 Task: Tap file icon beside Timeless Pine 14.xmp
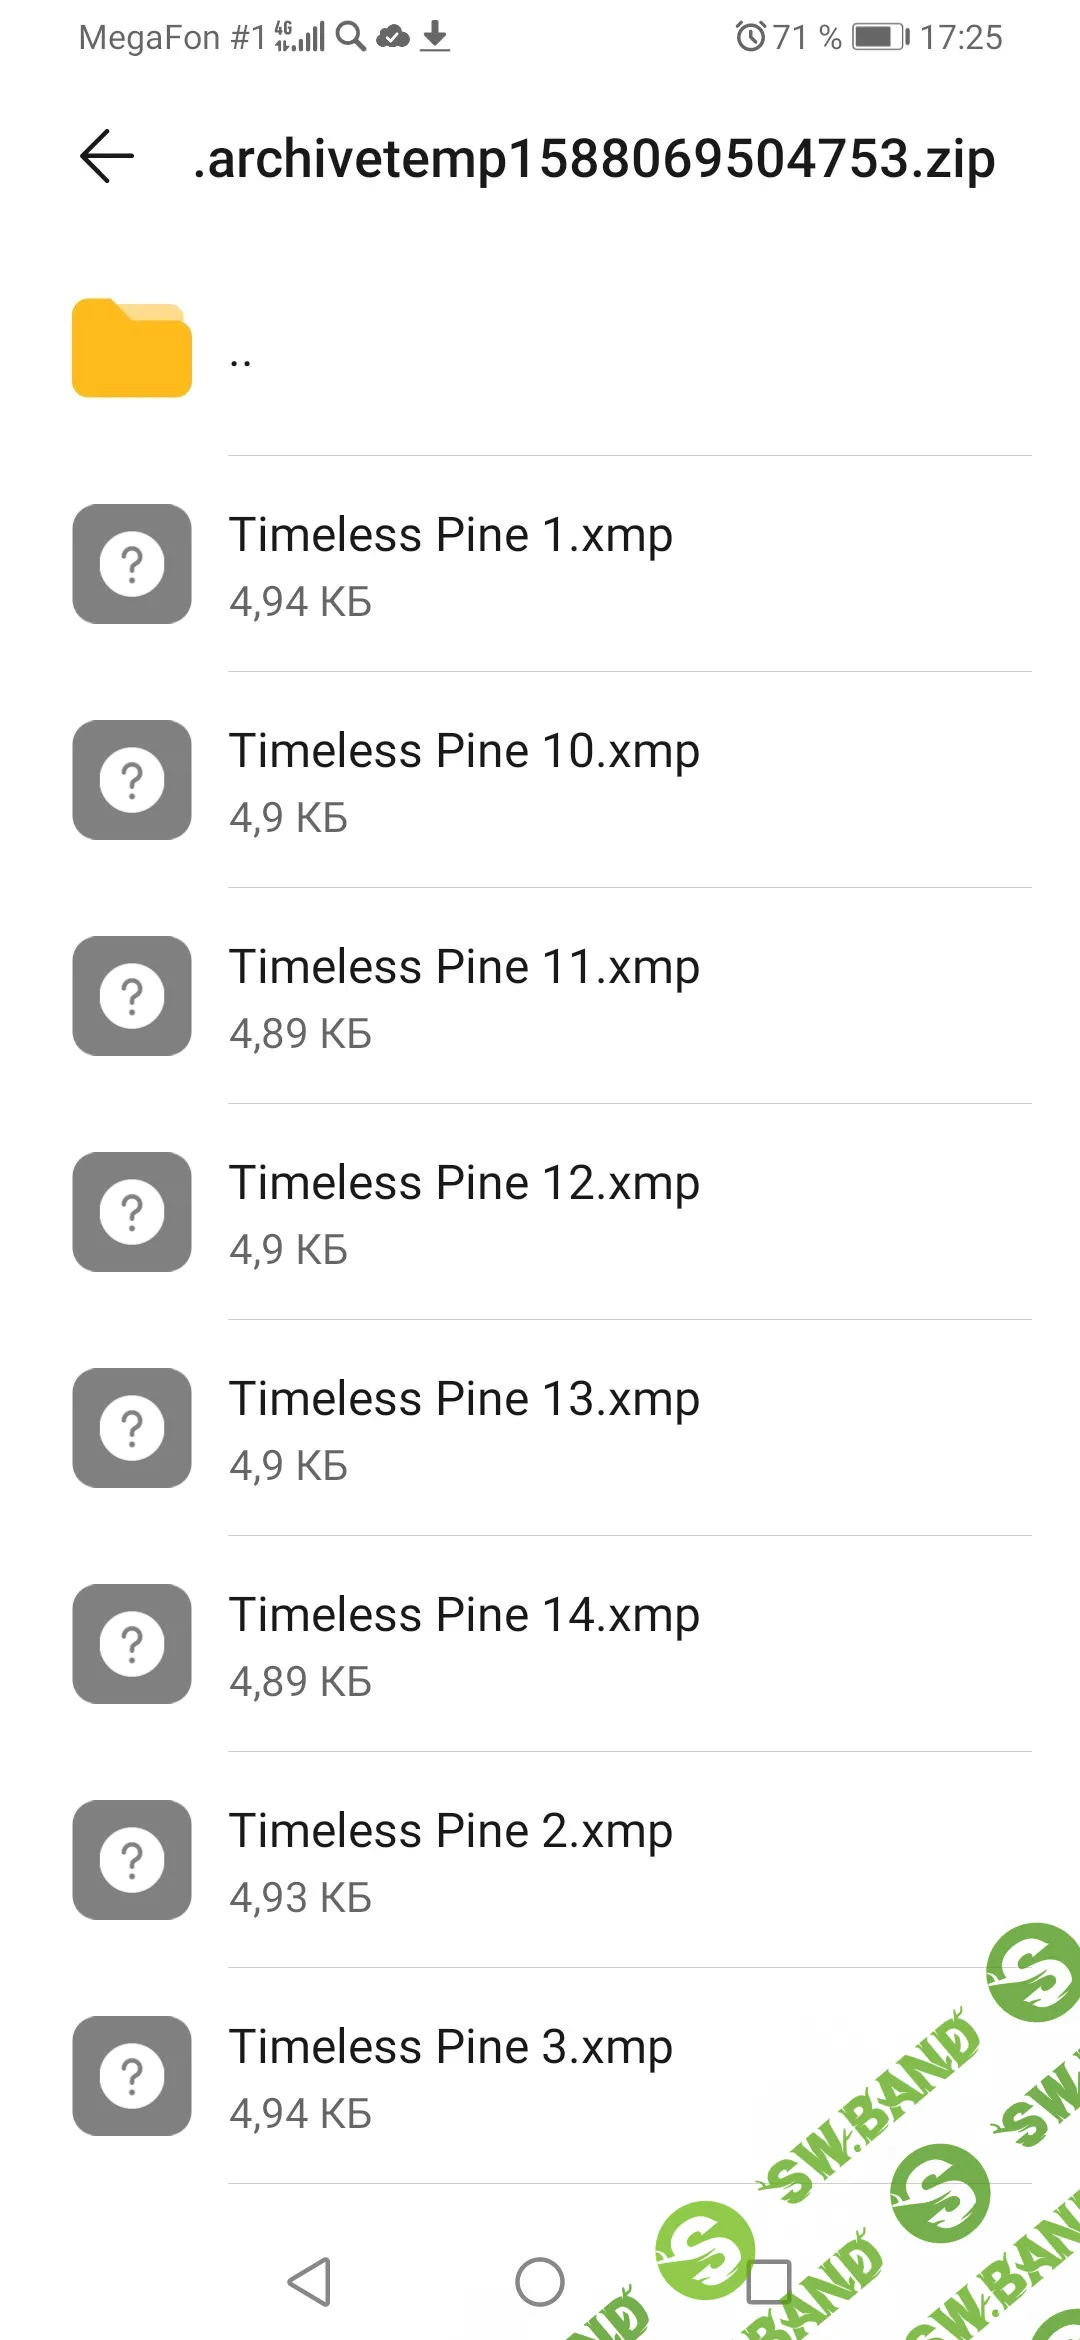(132, 1644)
